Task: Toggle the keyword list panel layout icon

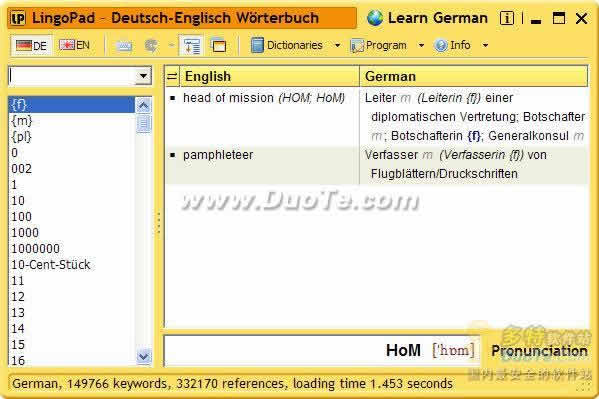Action: click(191, 46)
